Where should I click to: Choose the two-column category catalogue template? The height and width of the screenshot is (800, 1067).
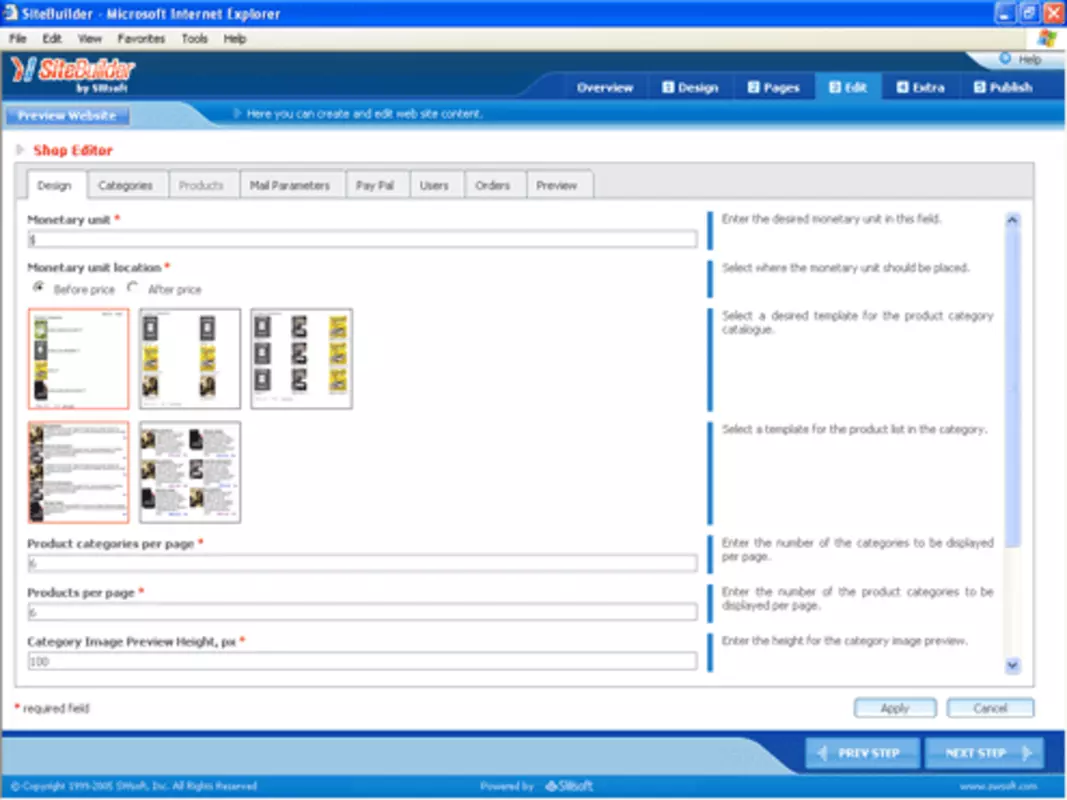point(190,359)
